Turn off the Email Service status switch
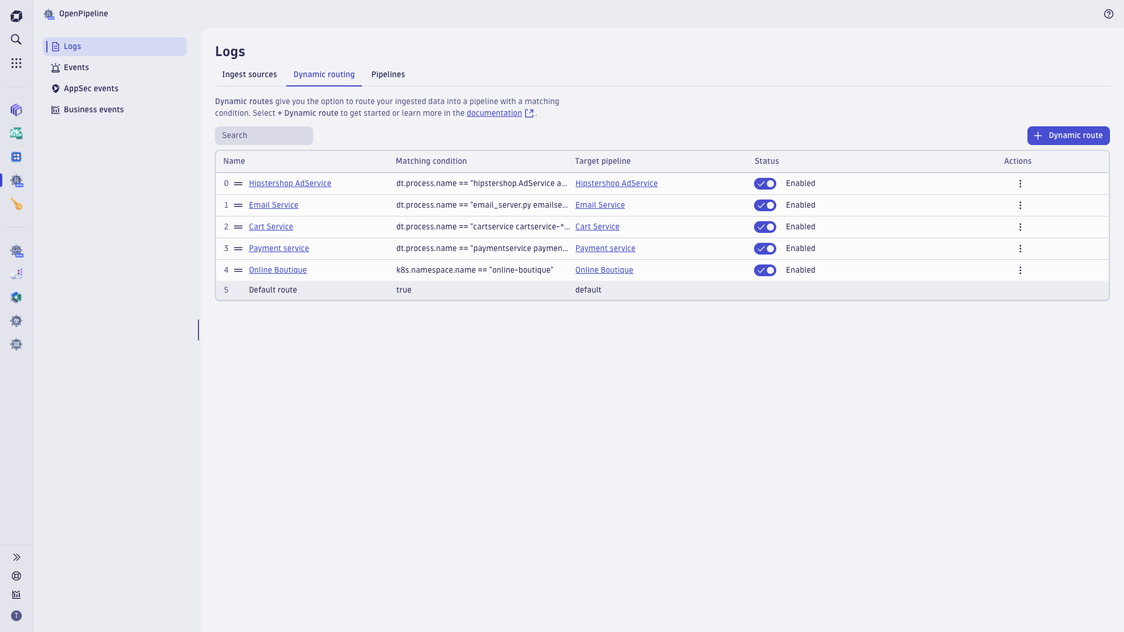This screenshot has height=632, width=1124. click(764, 204)
